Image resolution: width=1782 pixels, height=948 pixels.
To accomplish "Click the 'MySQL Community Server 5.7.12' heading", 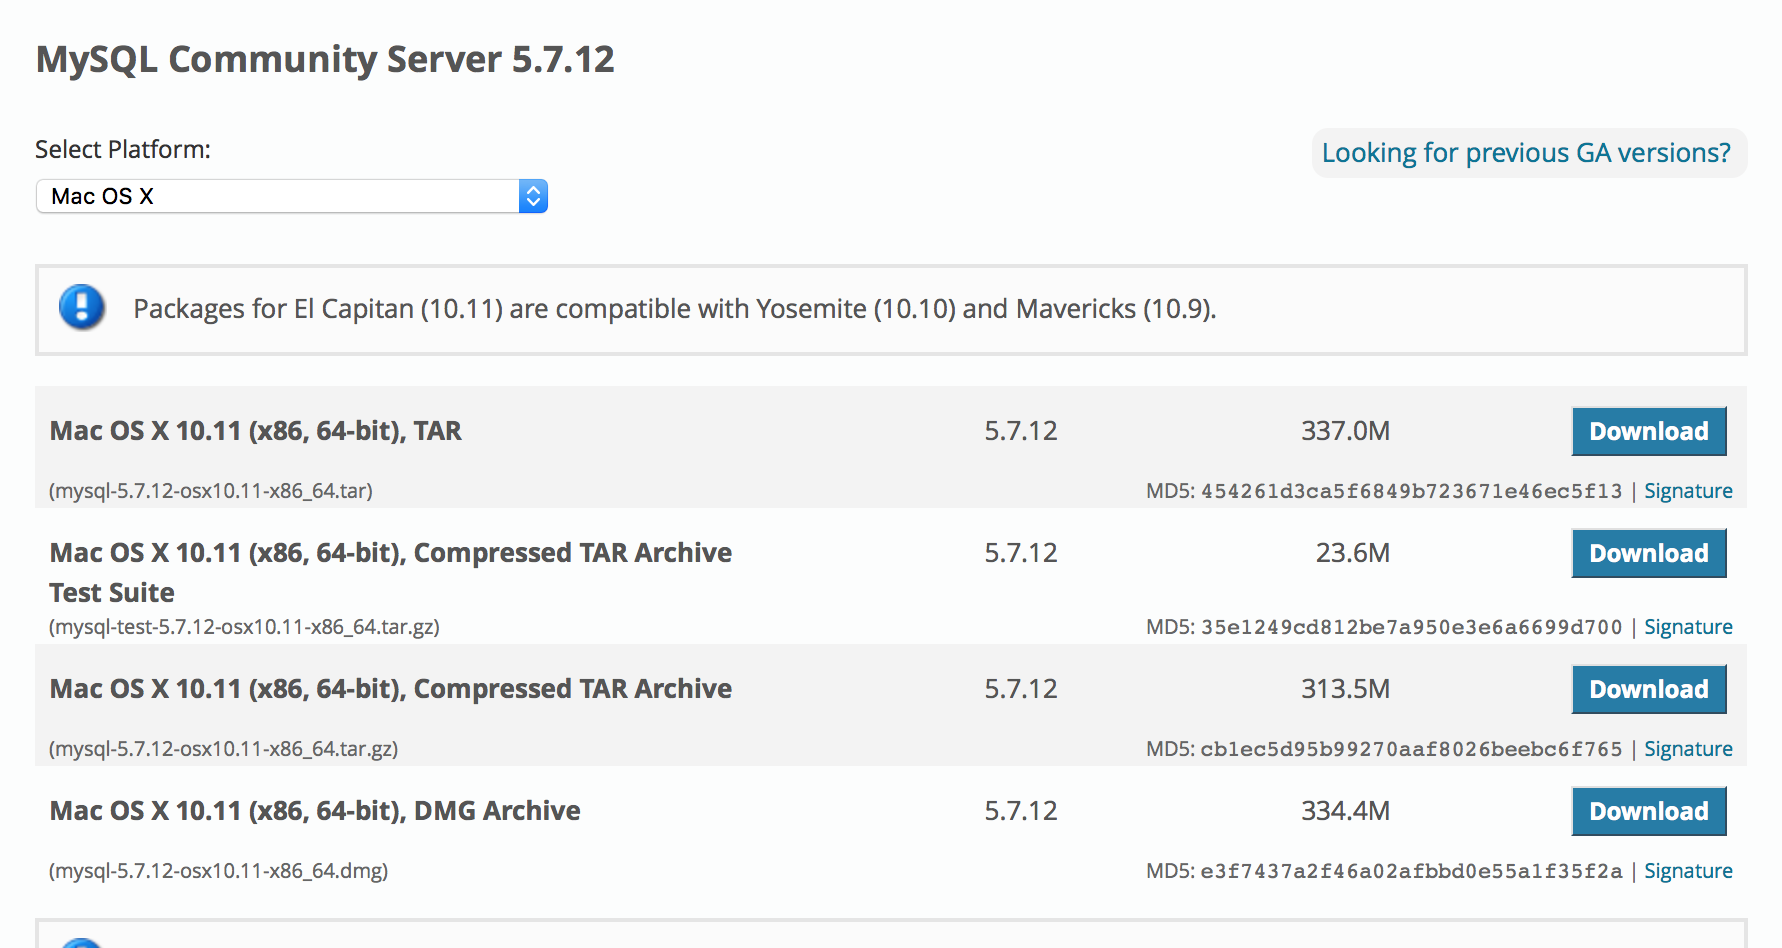I will (x=325, y=60).
